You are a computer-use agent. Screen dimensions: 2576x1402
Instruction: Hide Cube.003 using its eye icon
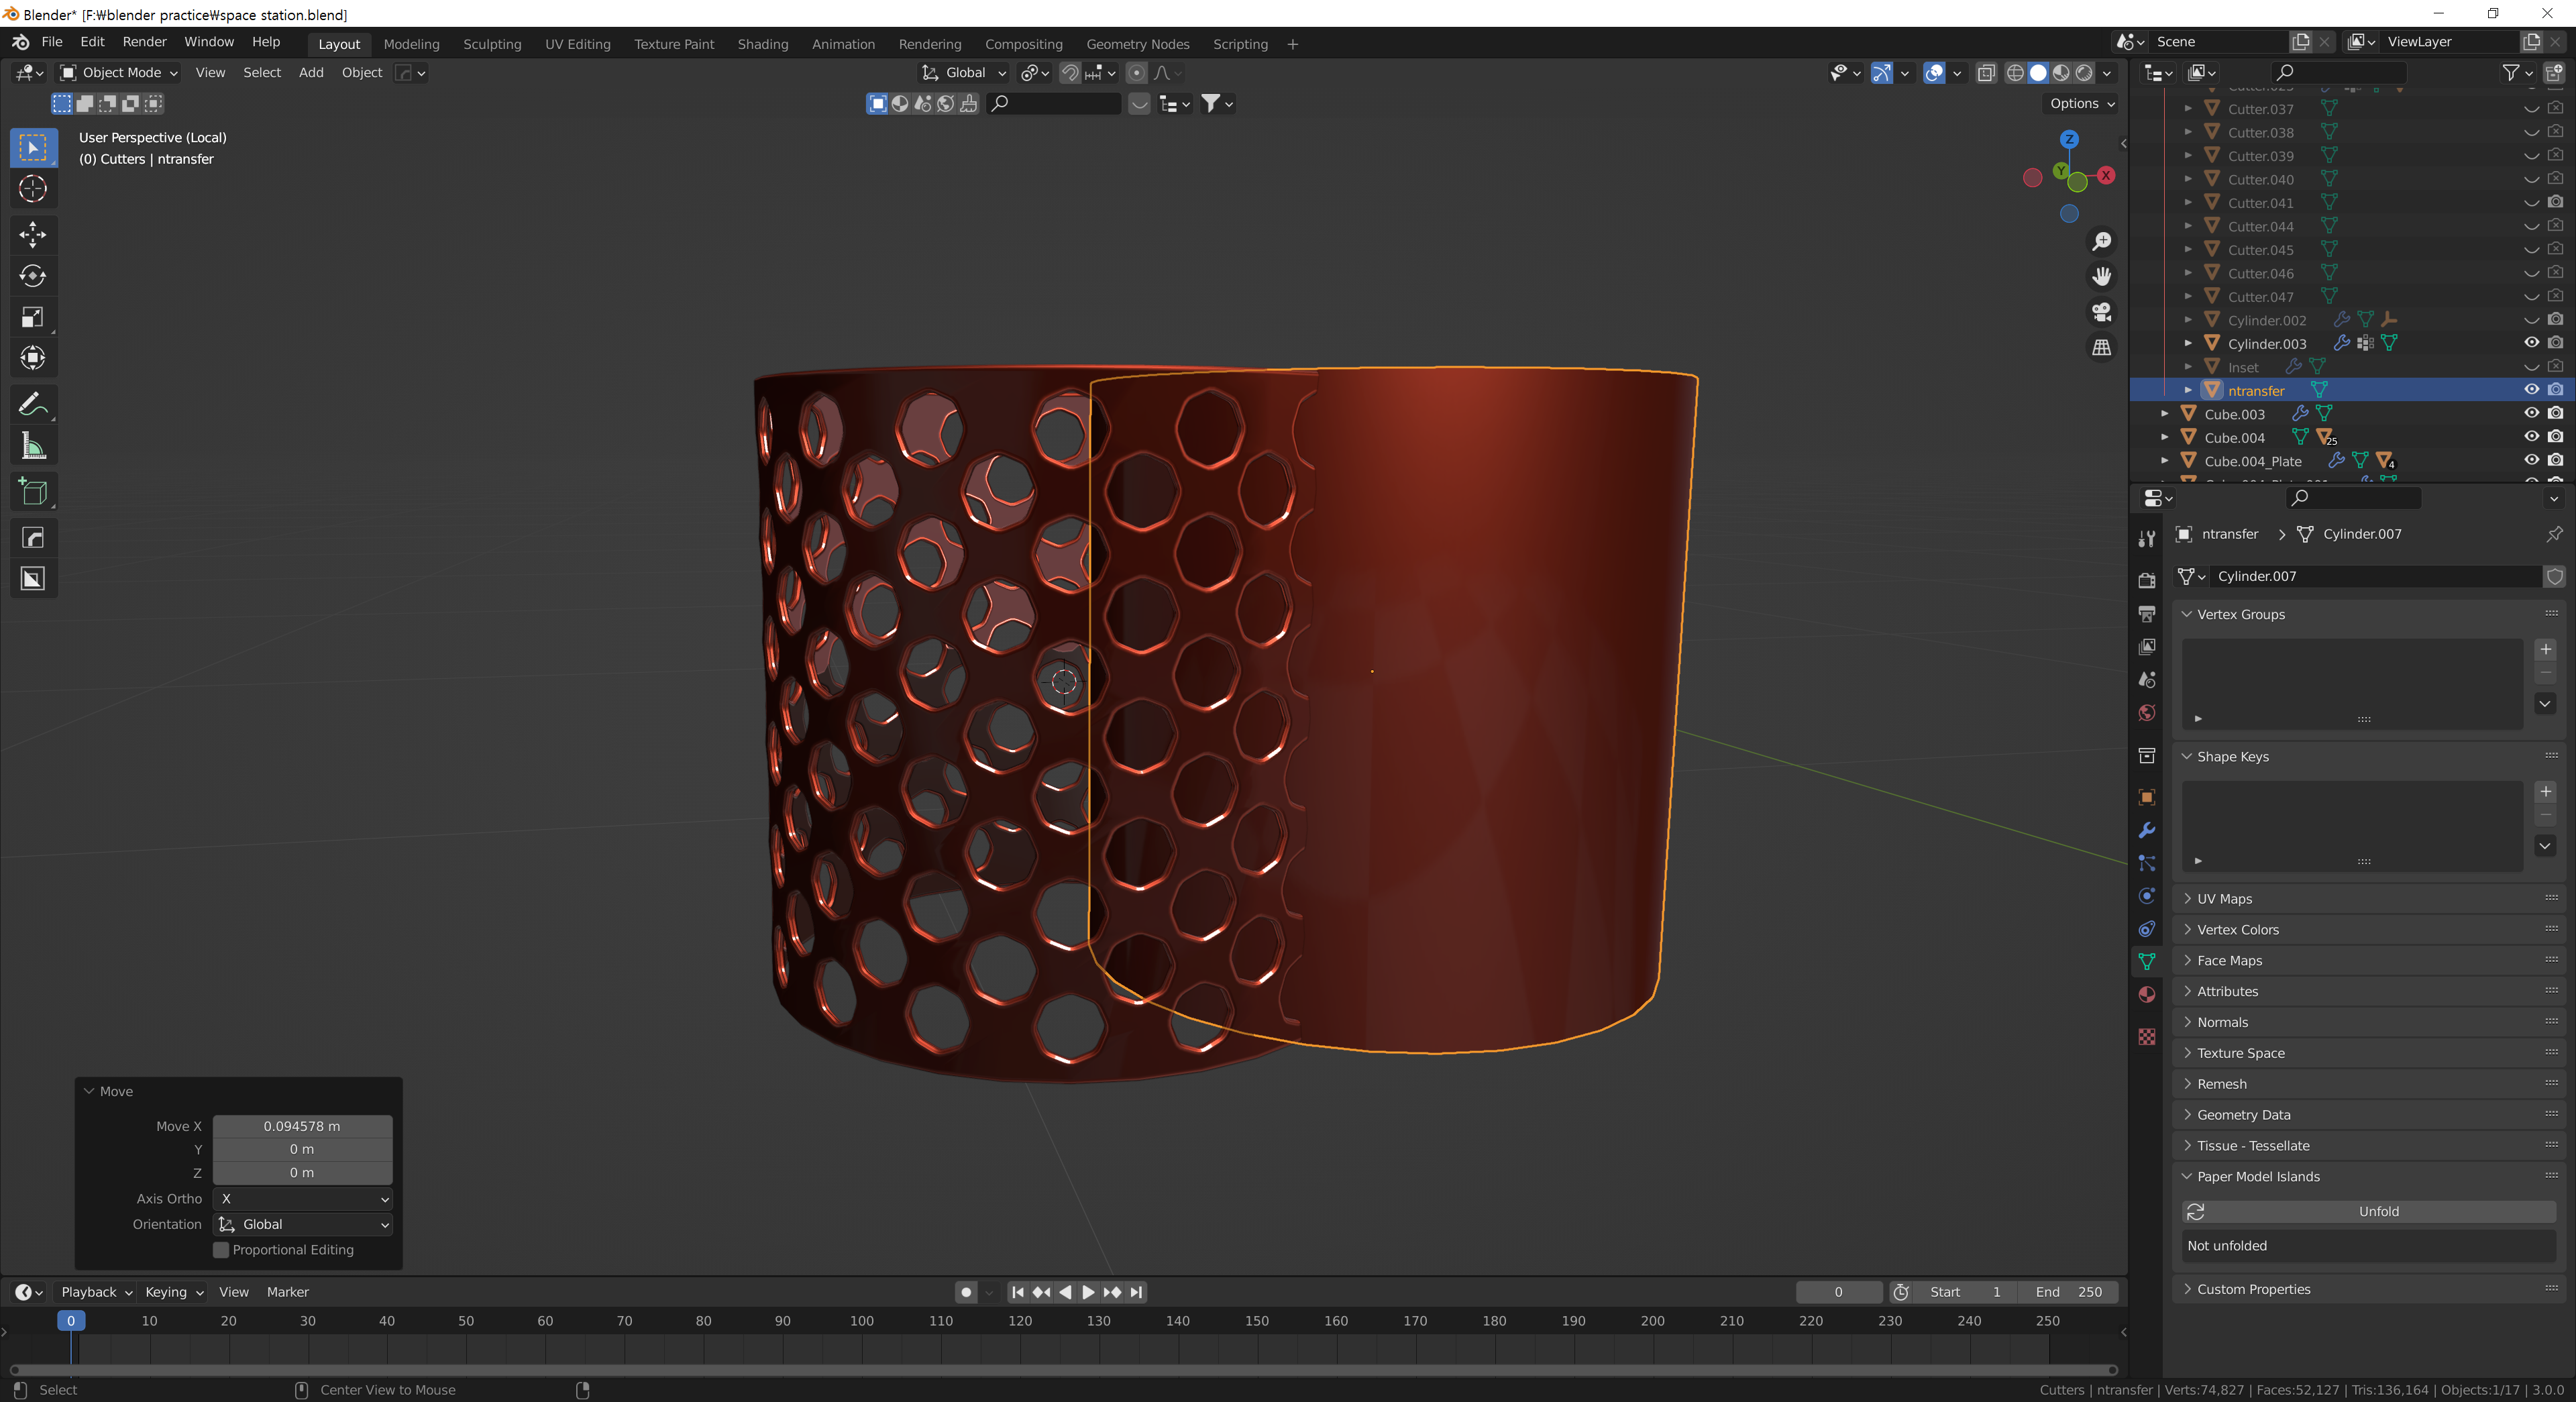pyautogui.click(x=2531, y=413)
